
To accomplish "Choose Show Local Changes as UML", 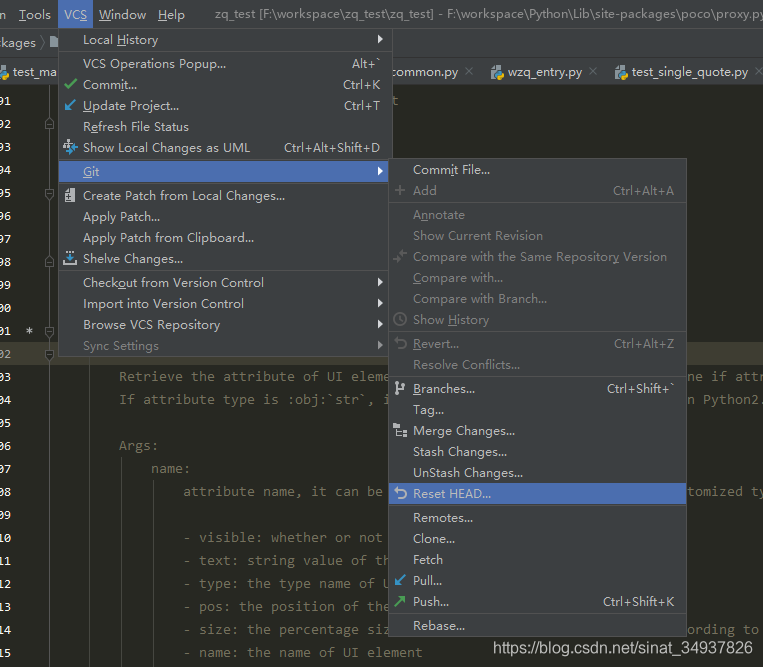I will (x=223, y=147).
